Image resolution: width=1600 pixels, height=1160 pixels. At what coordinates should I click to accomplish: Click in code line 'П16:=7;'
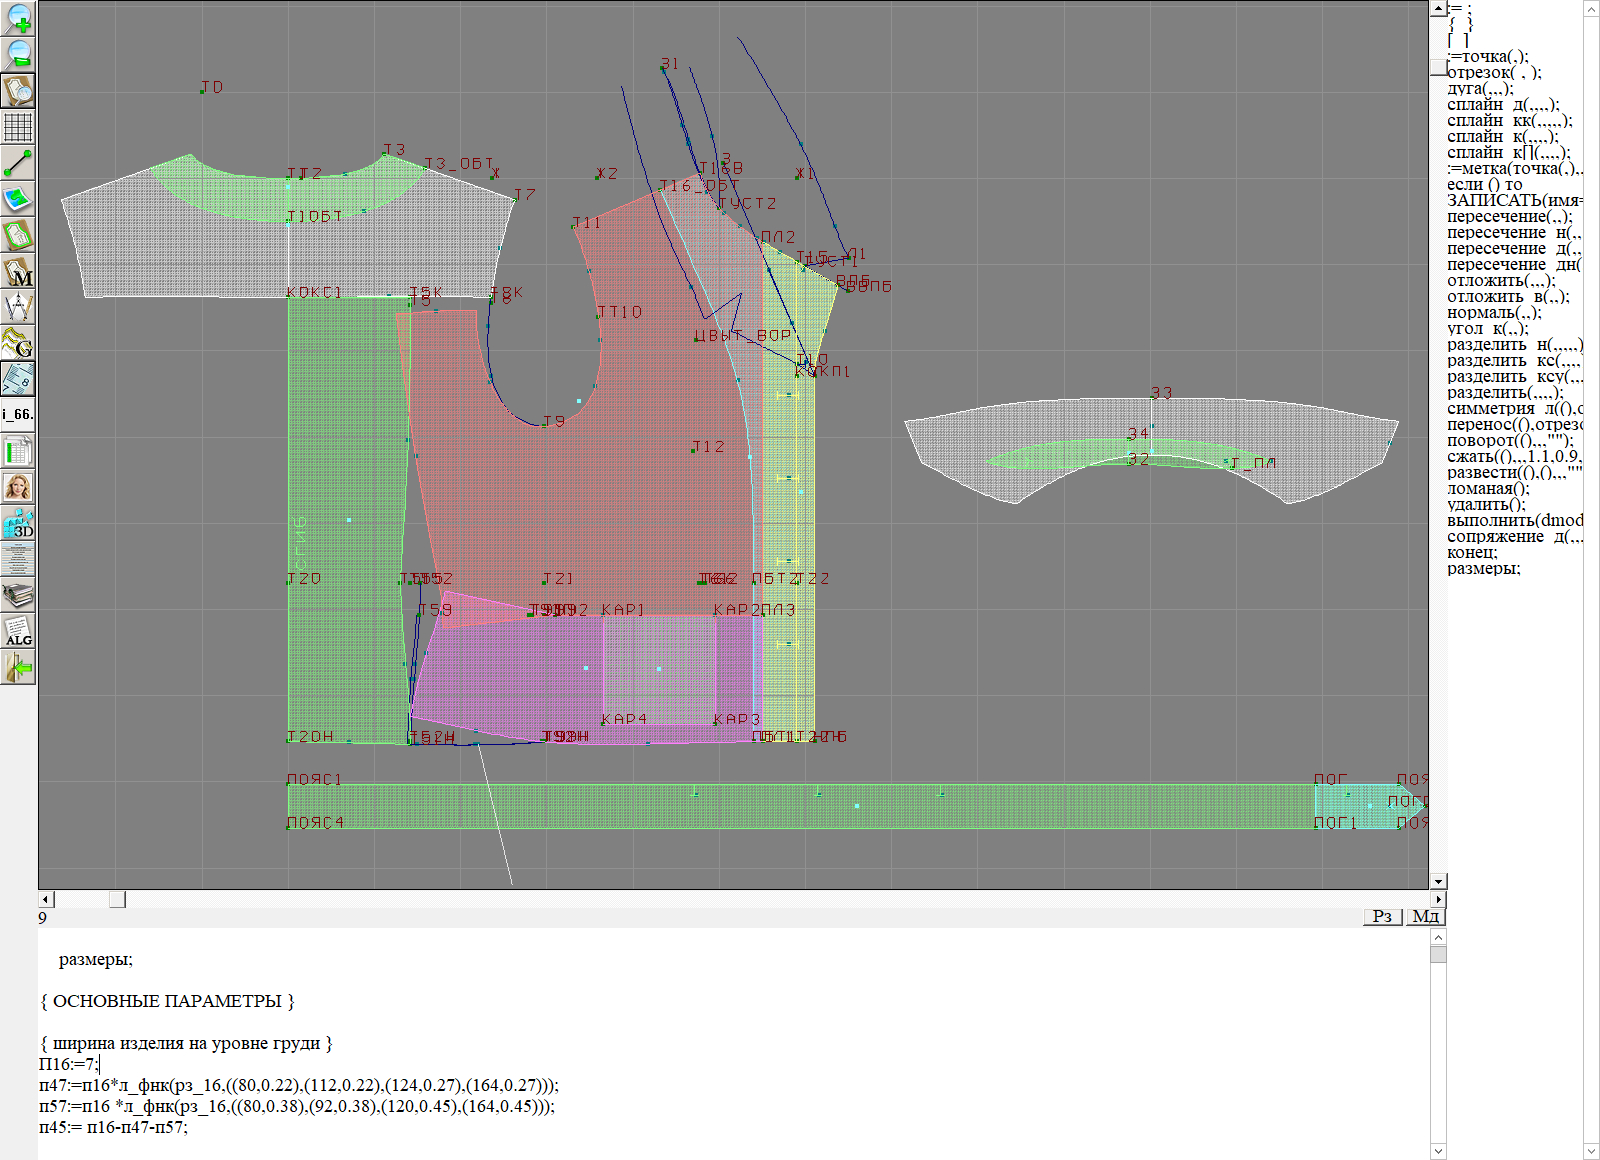click(68, 1064)
